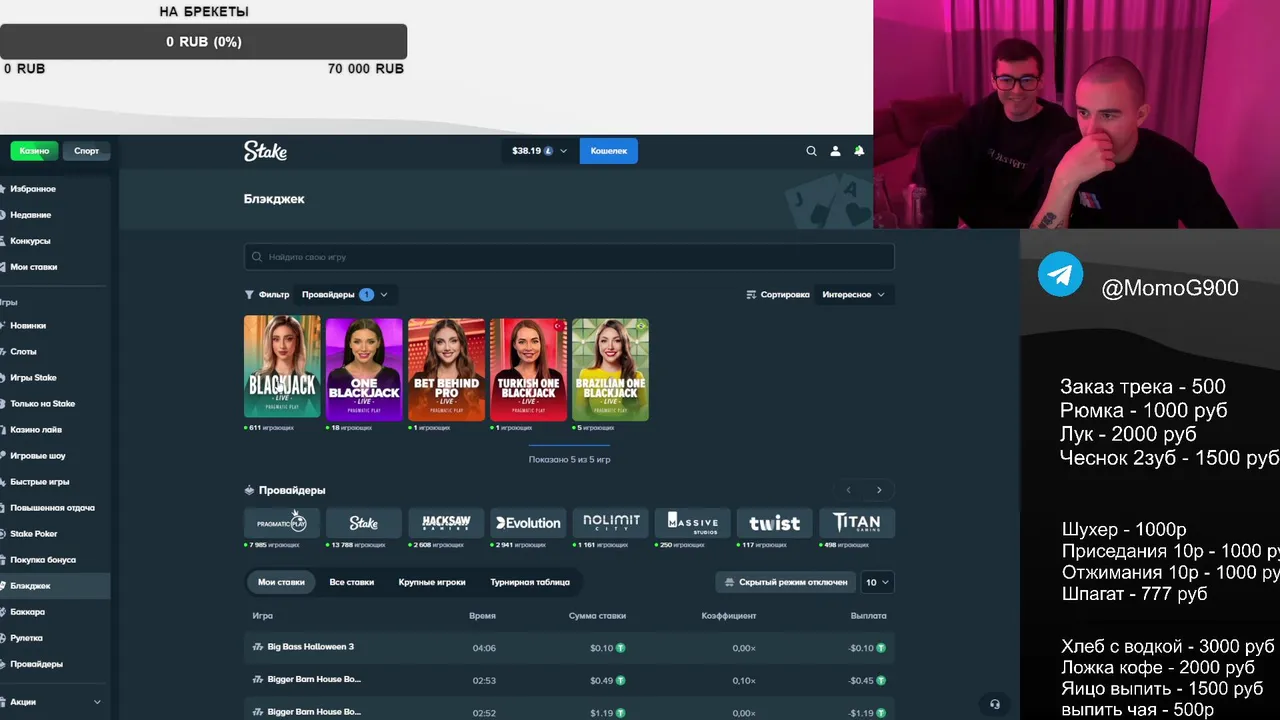Select Evolution provider tile
The height and width of the screenshot is (720, 1280).
tap(528, 523)
